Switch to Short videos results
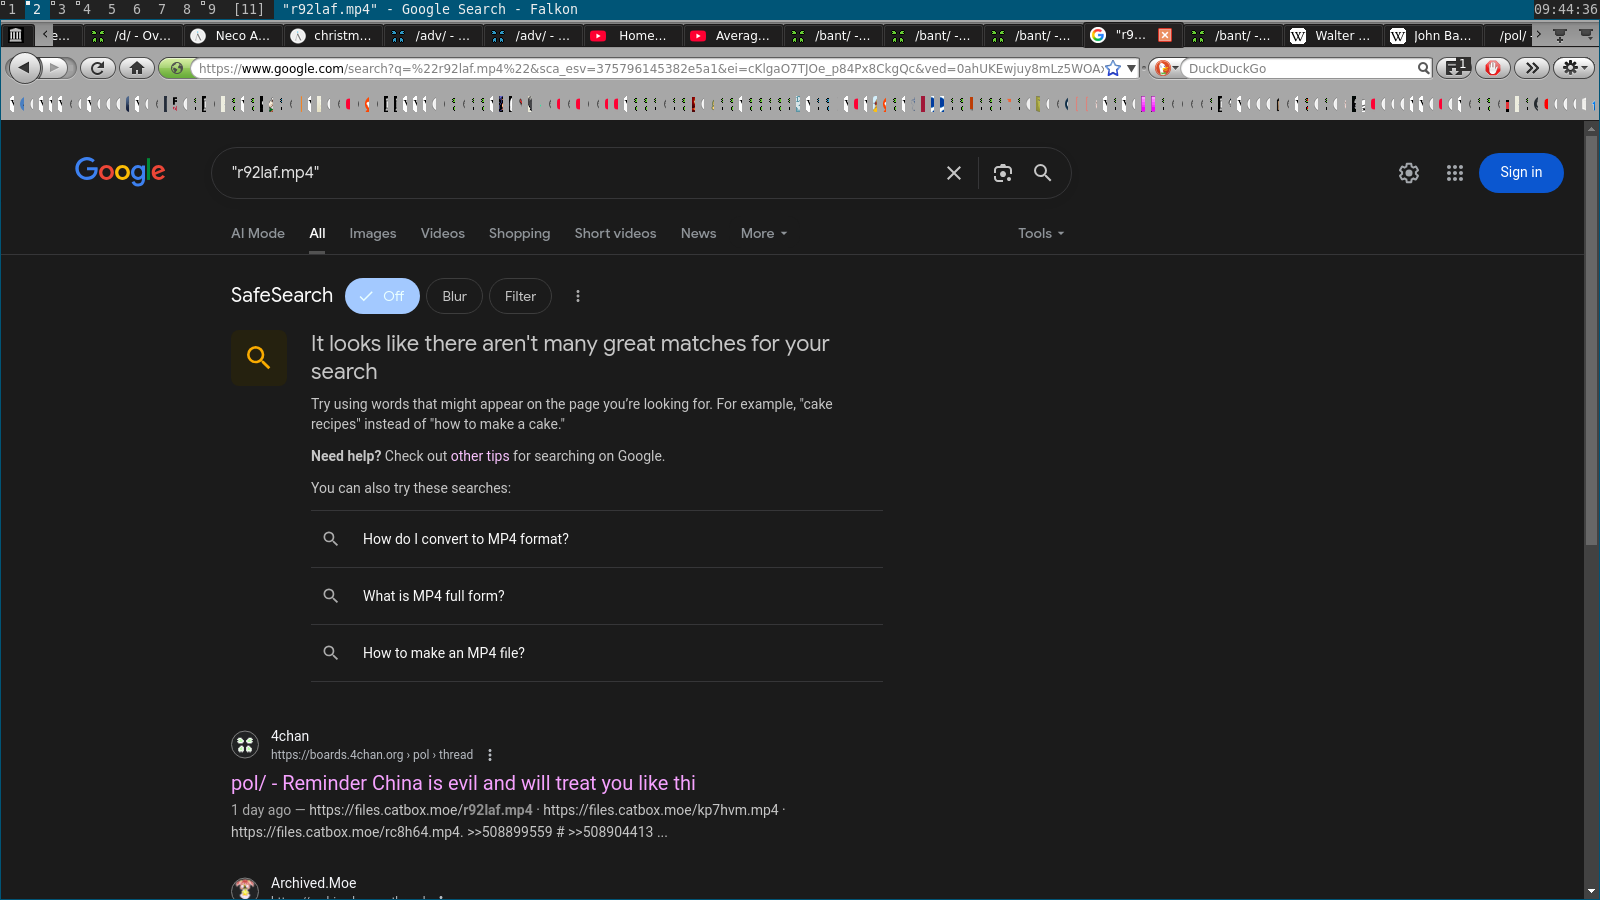Image resolution: width=1600 pixels, height=900 pixels. pyautogui.click(x=615, y=233)
